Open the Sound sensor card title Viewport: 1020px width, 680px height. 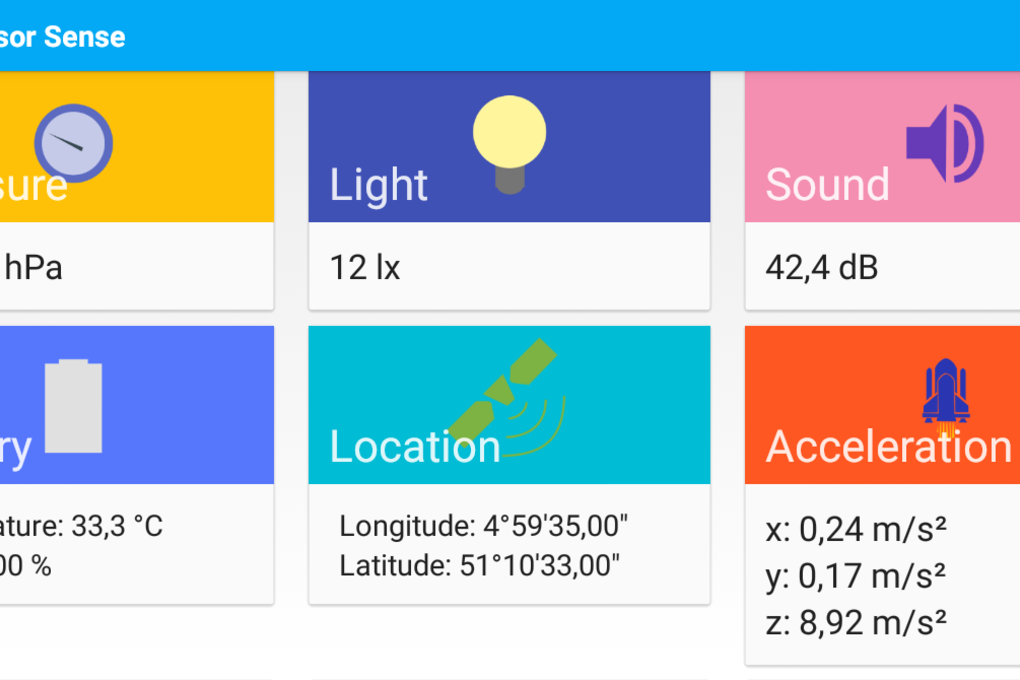pyautogui.click(x=827, y=185)
